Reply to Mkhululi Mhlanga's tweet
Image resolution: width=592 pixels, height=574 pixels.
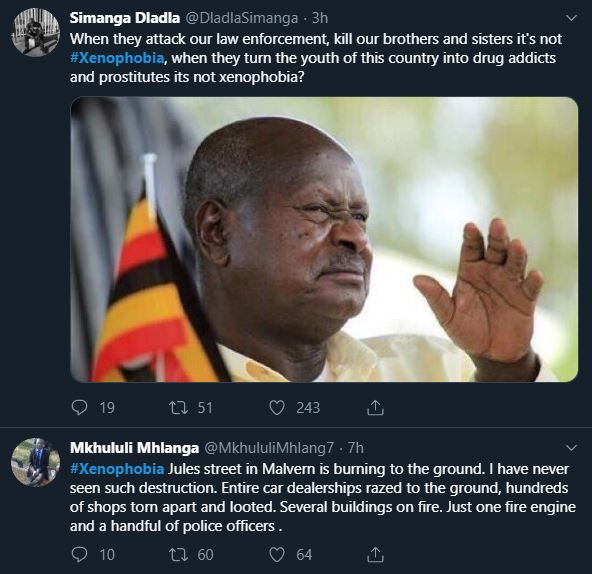79,554
